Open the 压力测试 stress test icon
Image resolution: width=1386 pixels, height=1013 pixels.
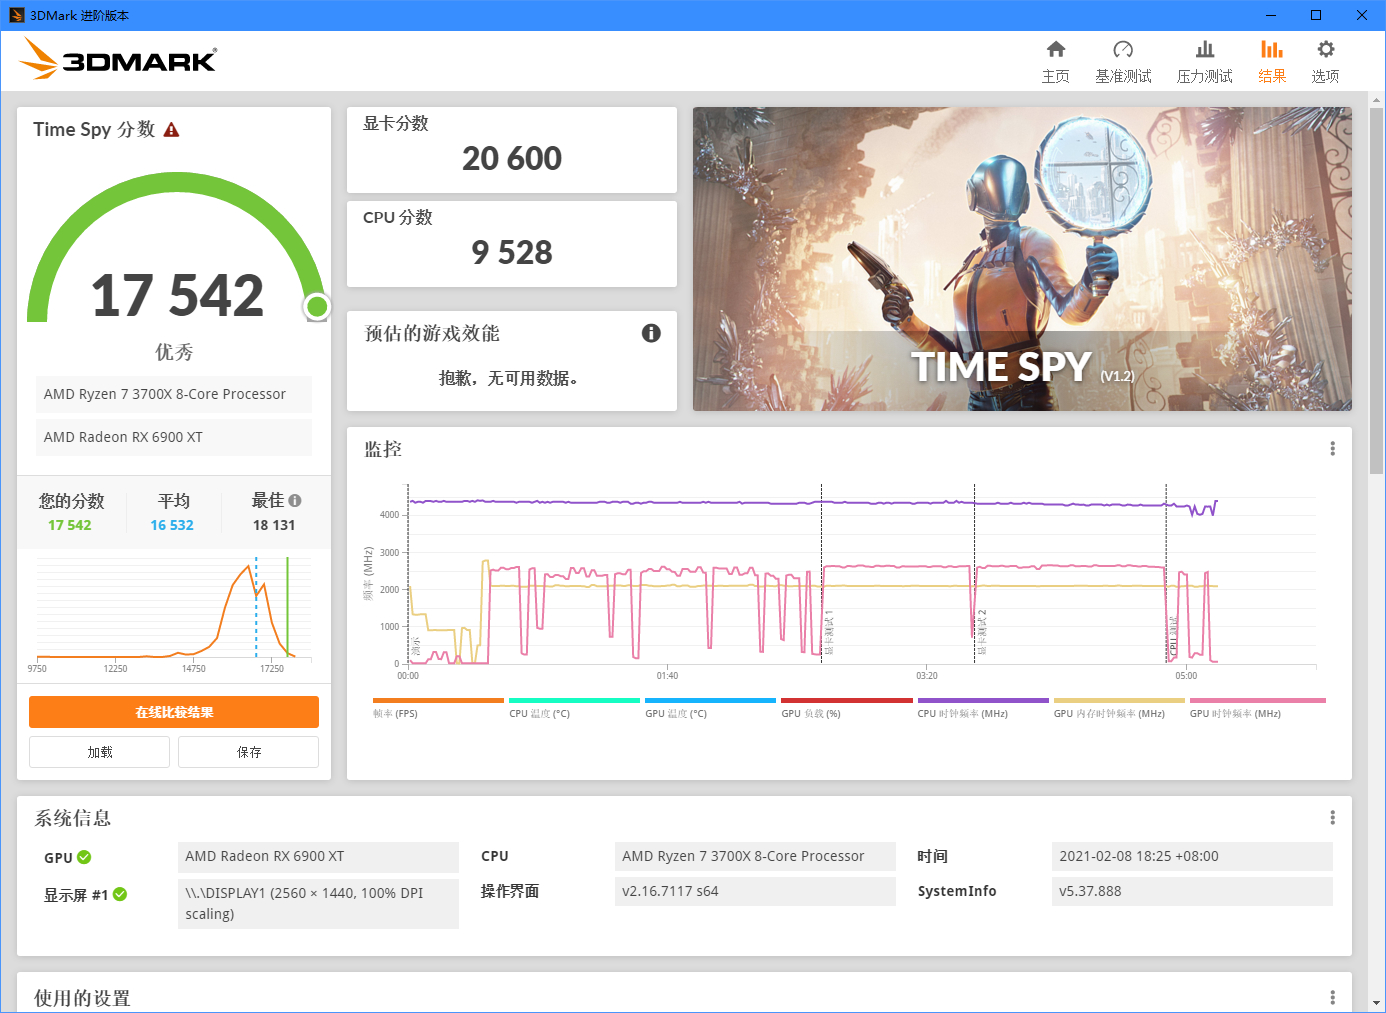point(1205,50)
